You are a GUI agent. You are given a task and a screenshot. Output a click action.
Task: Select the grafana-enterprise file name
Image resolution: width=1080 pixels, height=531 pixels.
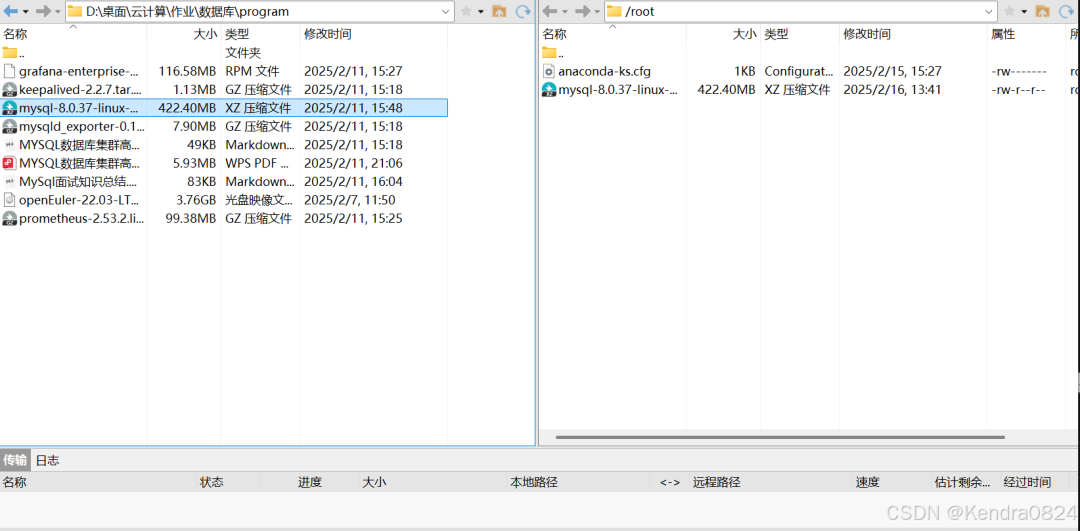pyautogui.click(x=81, y=71)
